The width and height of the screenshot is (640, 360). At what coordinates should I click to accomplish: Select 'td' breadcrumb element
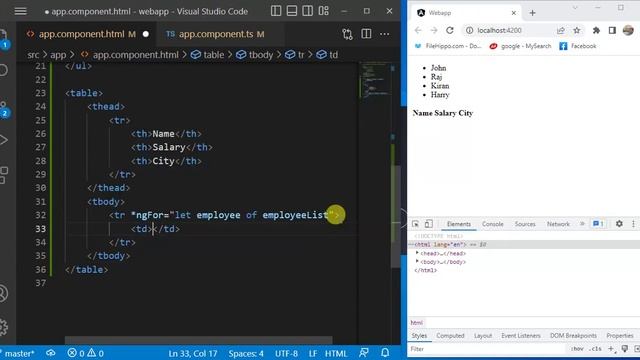click(327, 55)
